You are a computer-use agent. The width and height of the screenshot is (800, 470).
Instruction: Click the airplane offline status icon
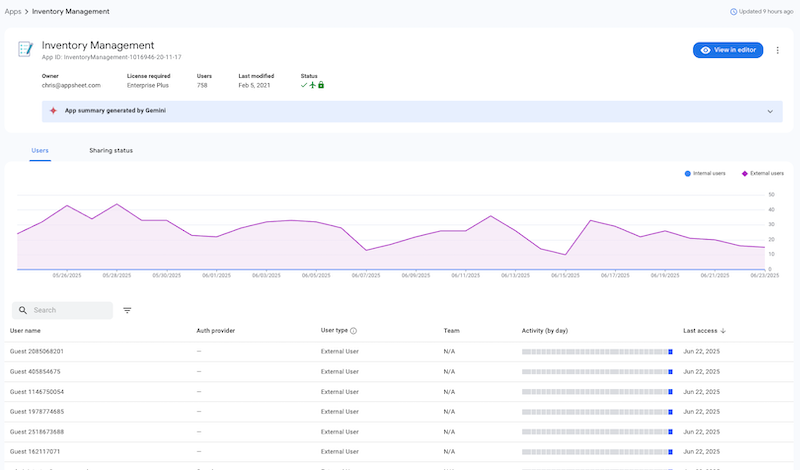pos(313,85)
